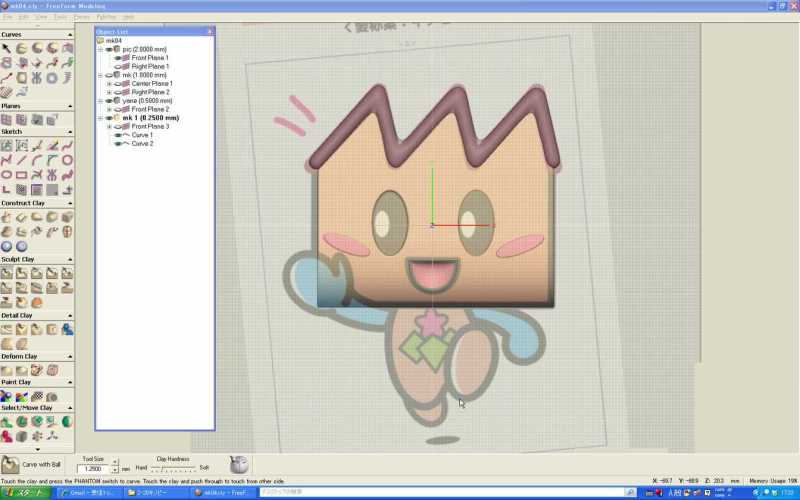
Task: Open the Tools menu
Action: tap(60, 17)
